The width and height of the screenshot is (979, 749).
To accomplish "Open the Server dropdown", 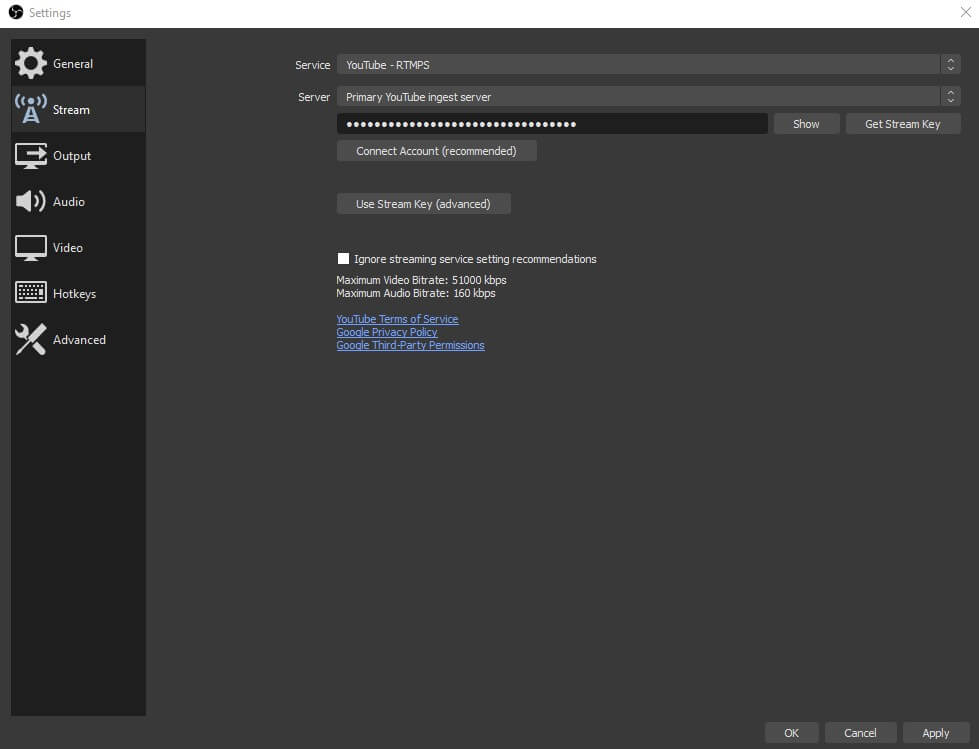I will [x=640, y=96].
